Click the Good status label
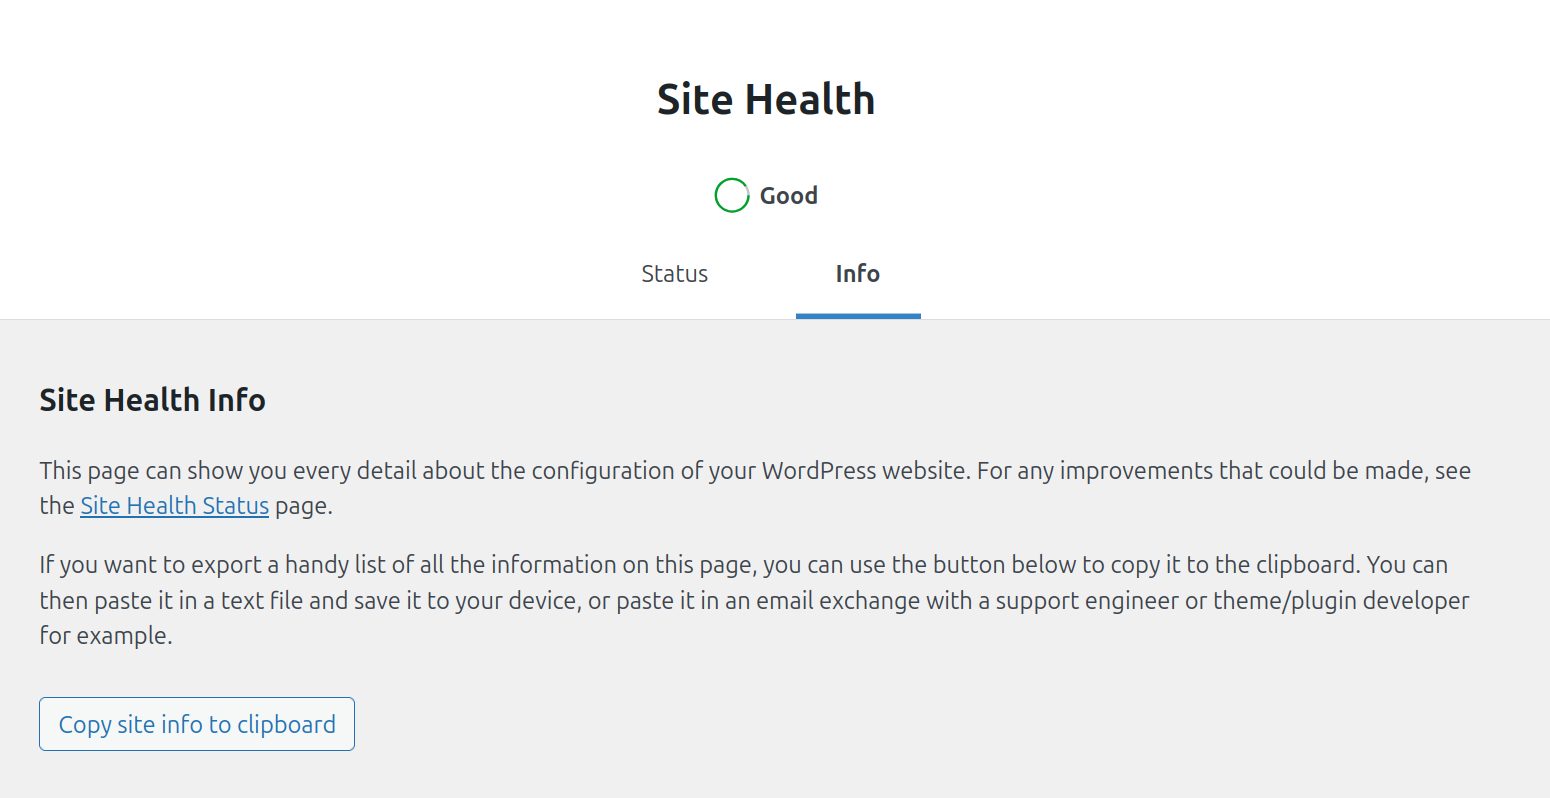The image size is (1550, 798). click(788, 196)
